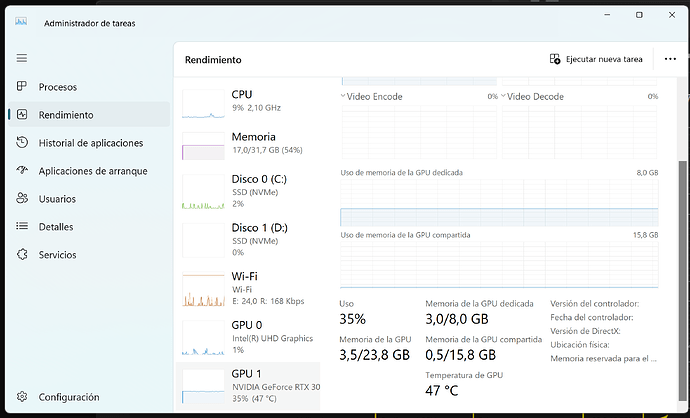Viewport: 690px width, 418px height.
Task: Click the Ubicación física label
Action: point(580,345)
